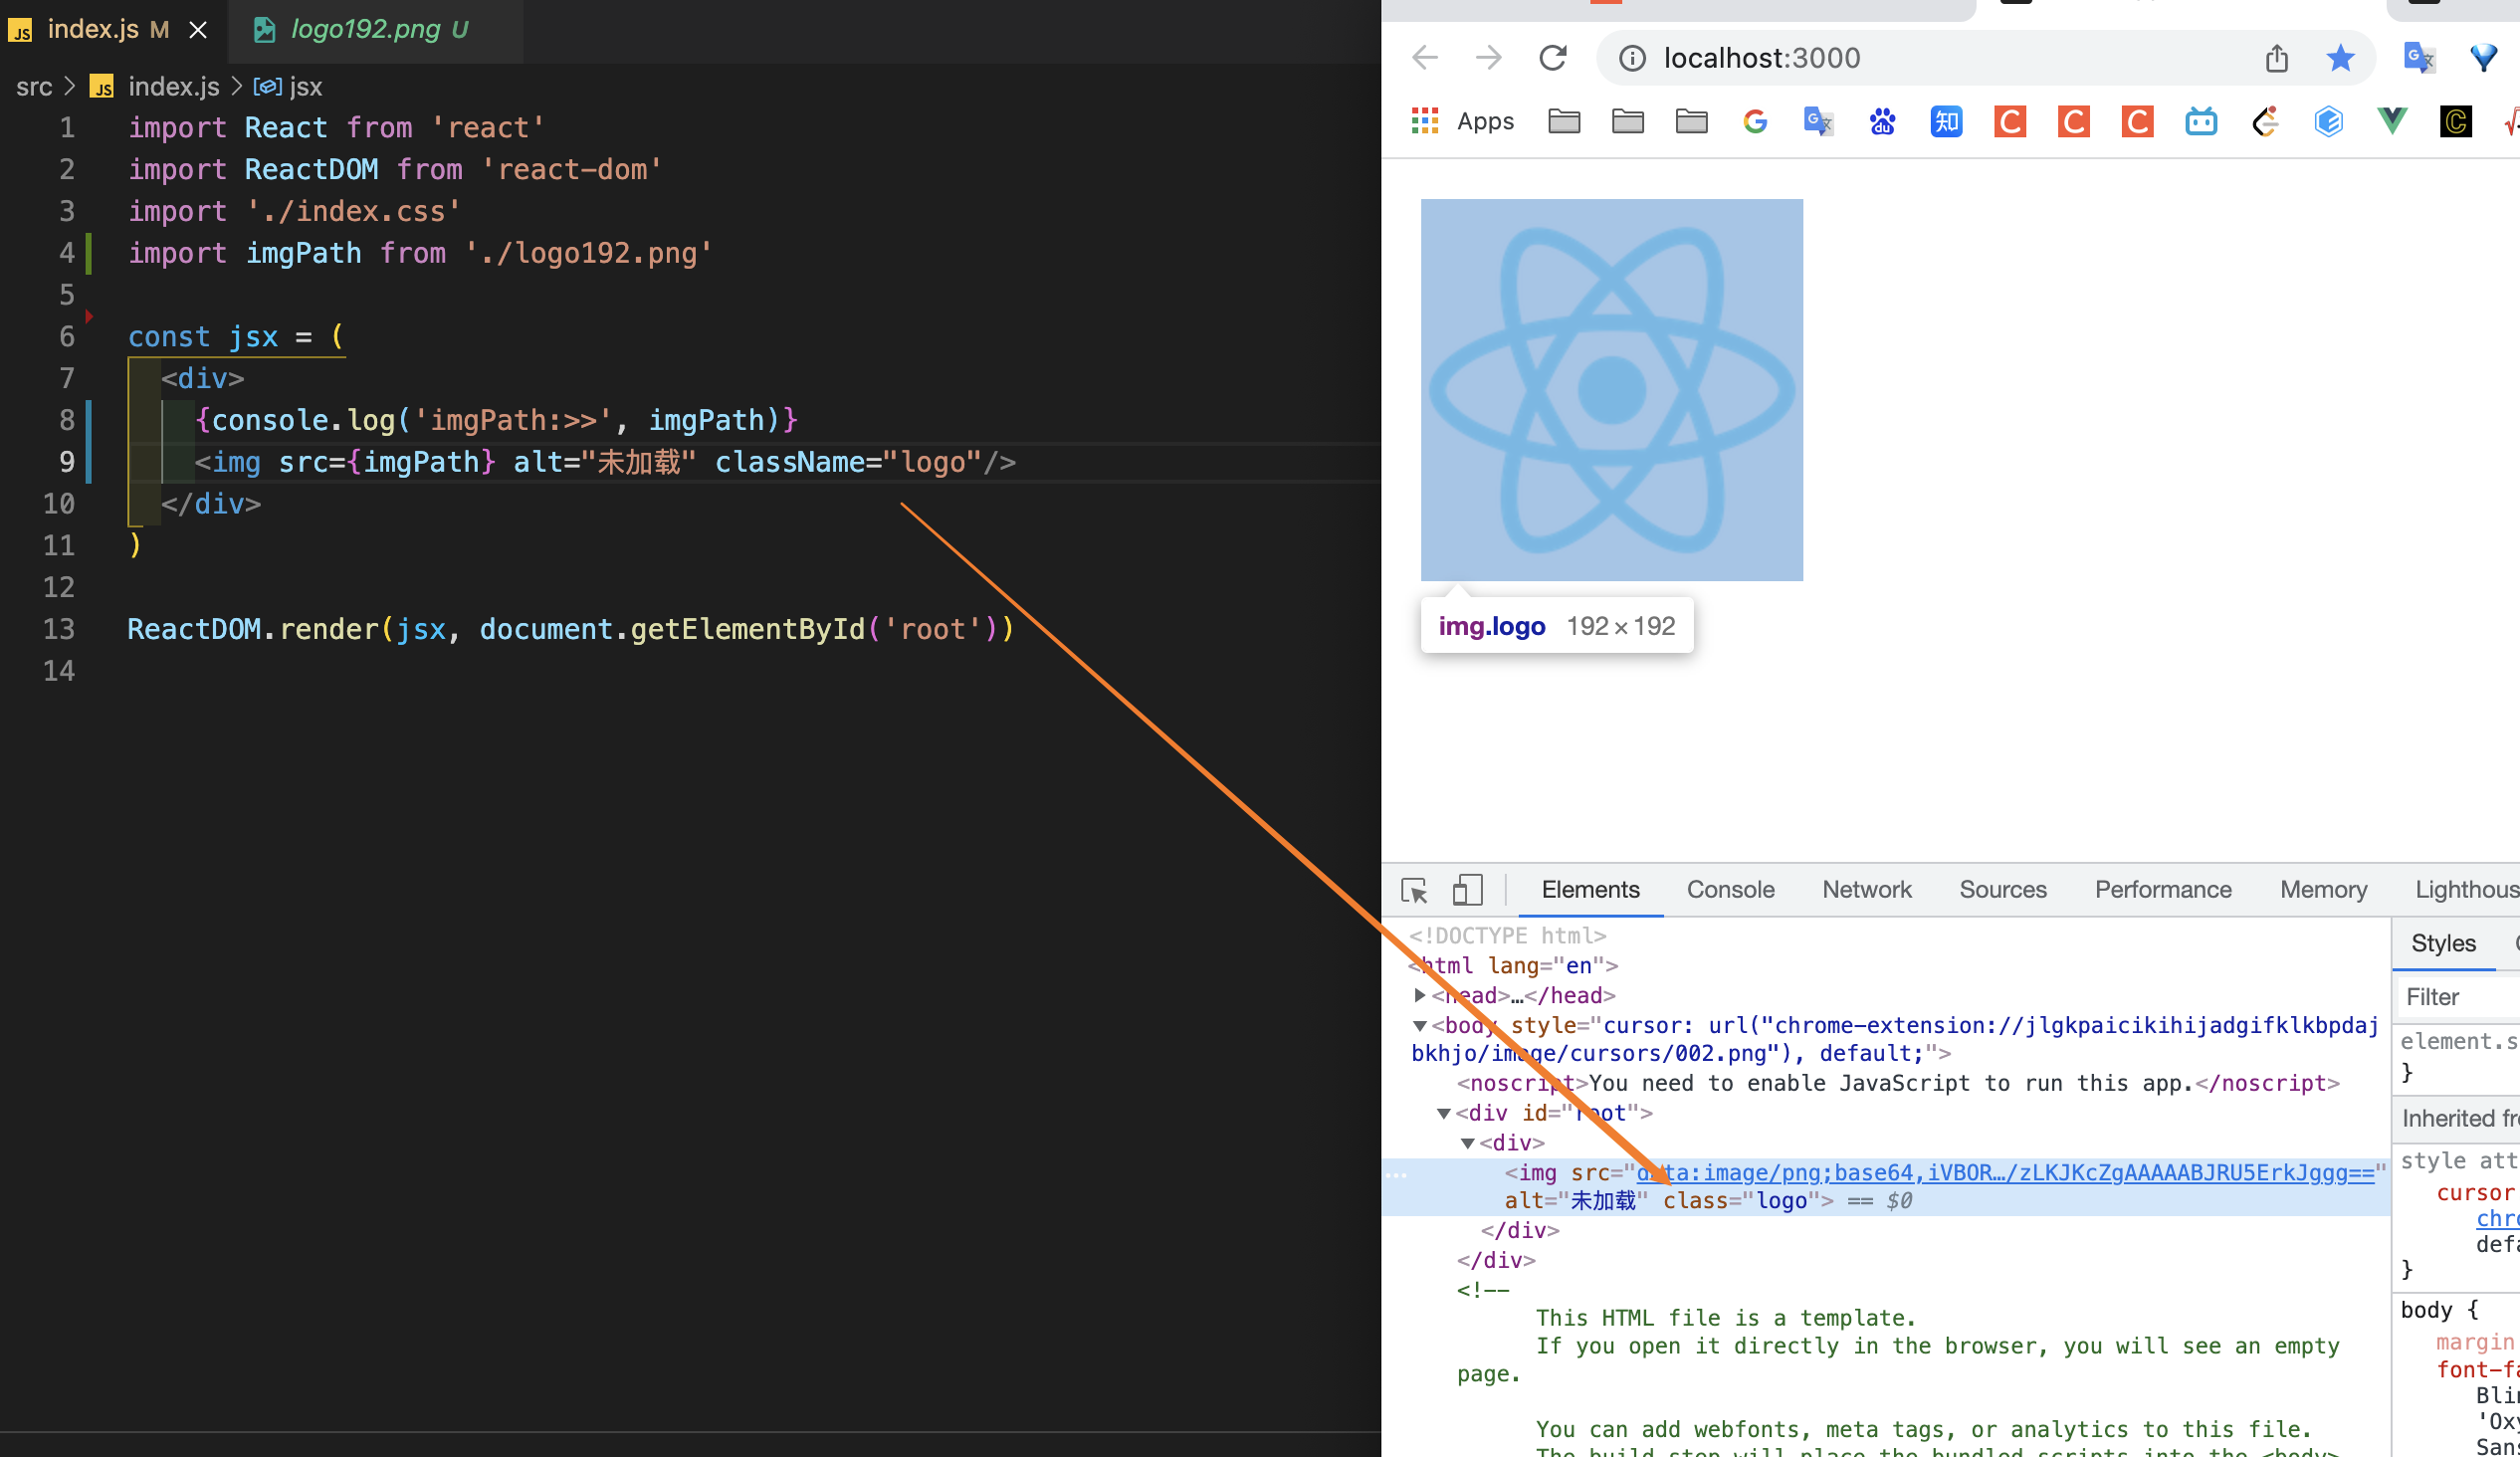Switch to the Console panel
The image size is (2520, 1457).
coord(1731,890)
